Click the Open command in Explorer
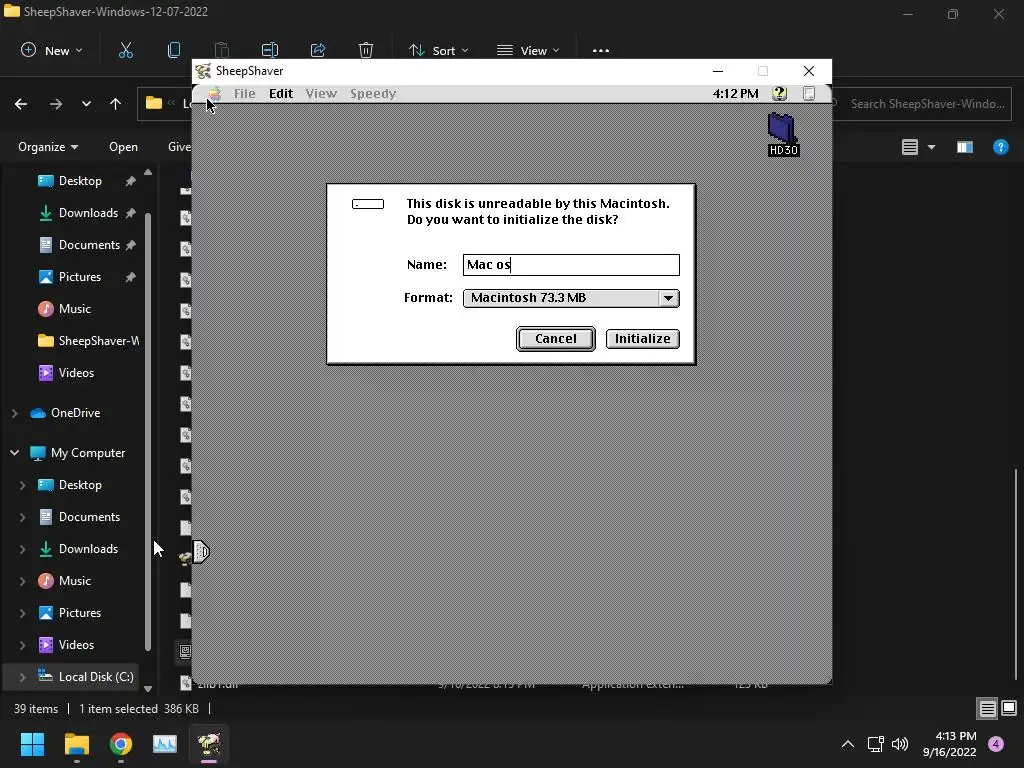Image resolution: width=1024 pixels, height=768 pixels. point(123,147)
